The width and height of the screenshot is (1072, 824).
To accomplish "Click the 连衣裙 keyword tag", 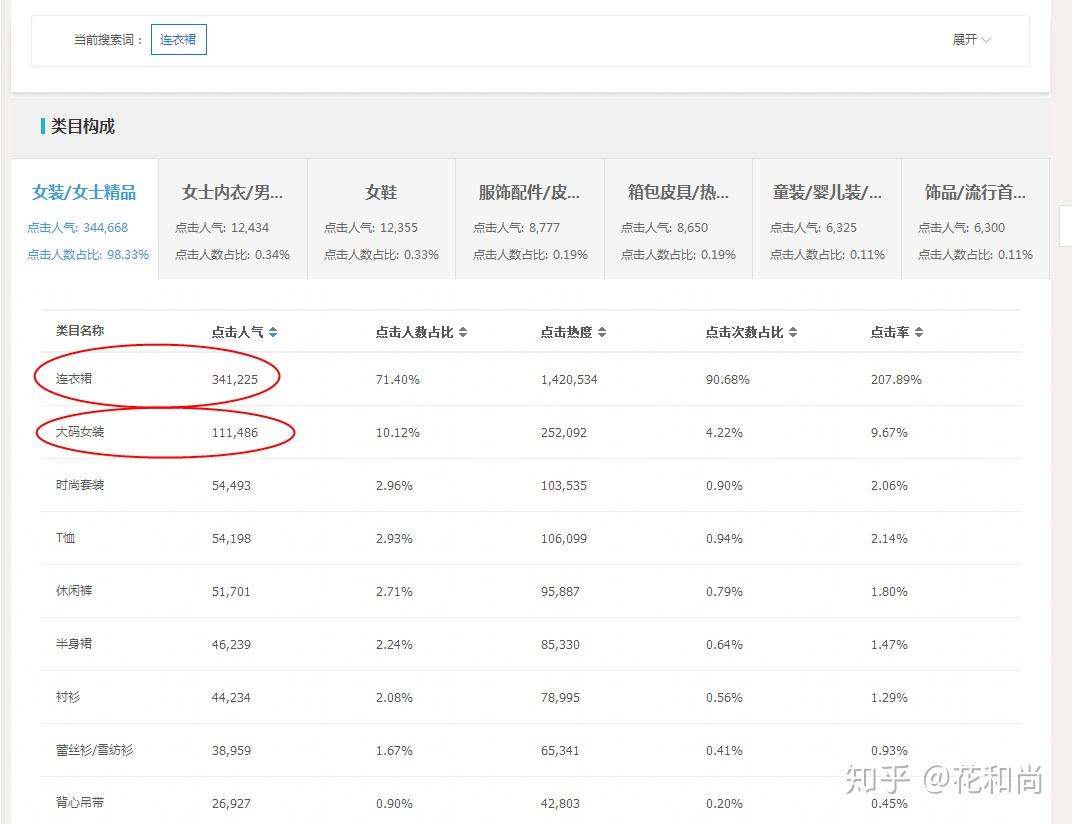I will [x=178, y=40].
